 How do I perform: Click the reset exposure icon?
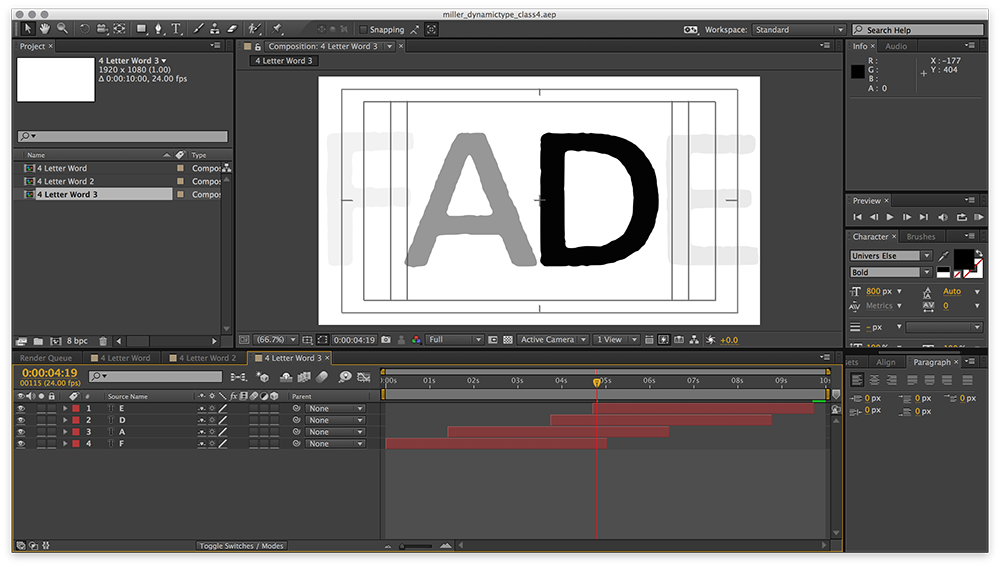pyautogui.click(x=710, y=340)
